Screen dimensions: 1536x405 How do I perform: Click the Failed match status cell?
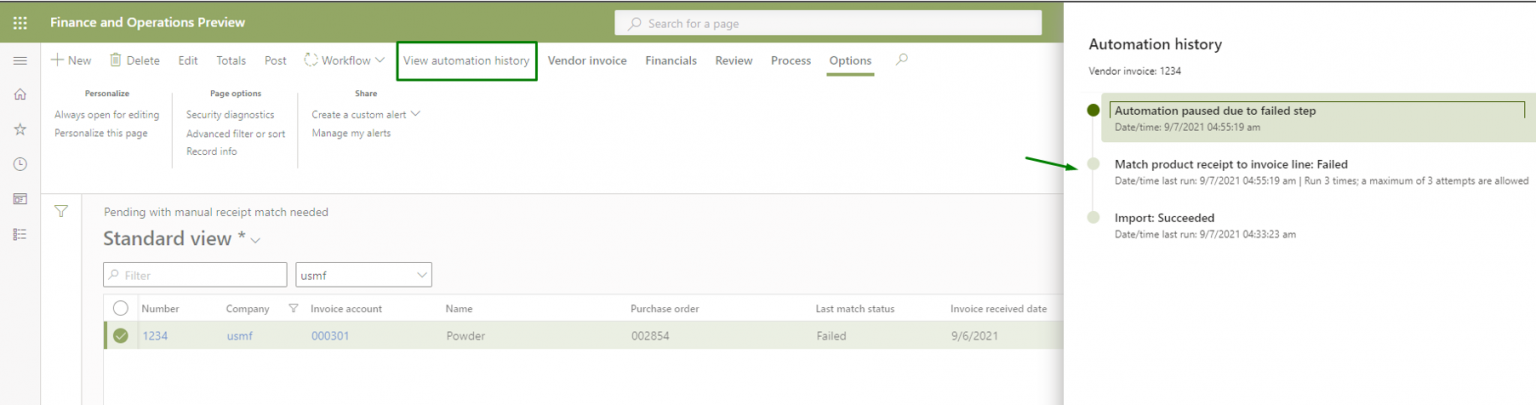tap(831, 336)
